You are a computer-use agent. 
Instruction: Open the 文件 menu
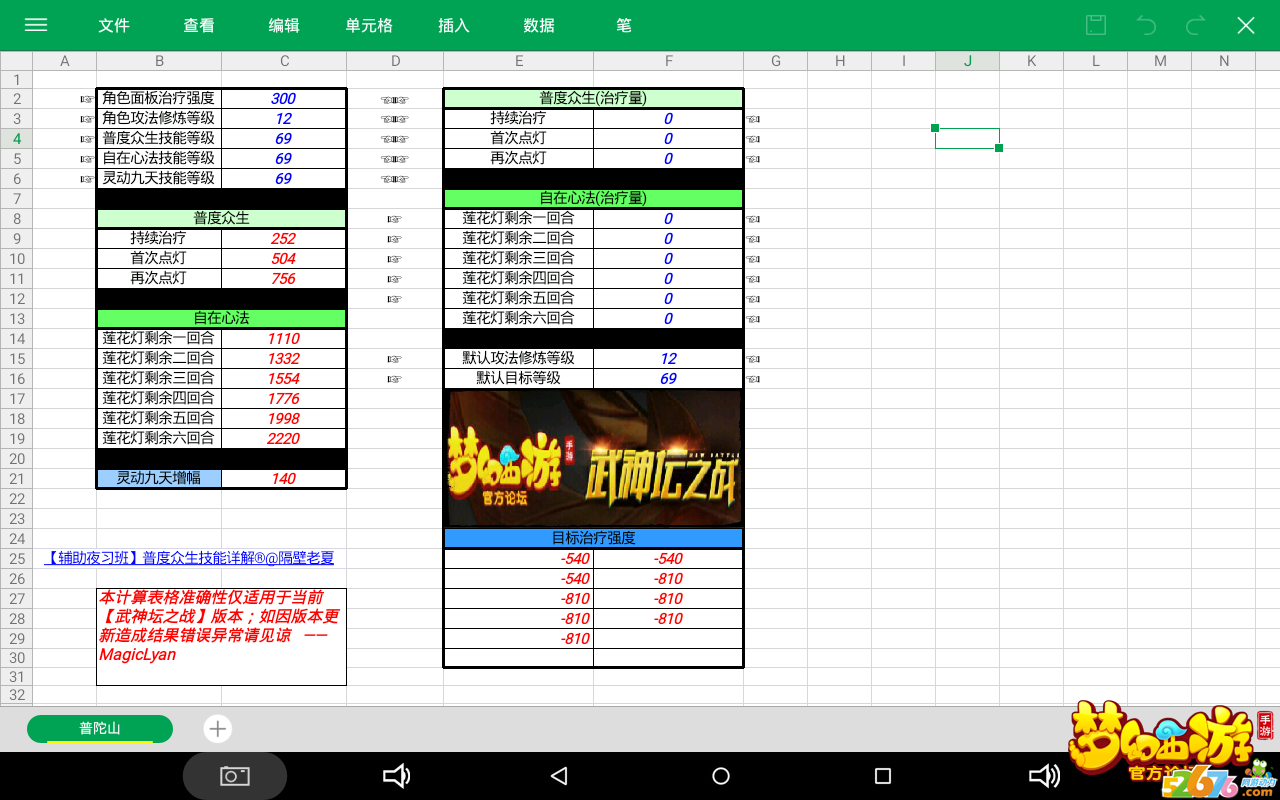point(114,25)
